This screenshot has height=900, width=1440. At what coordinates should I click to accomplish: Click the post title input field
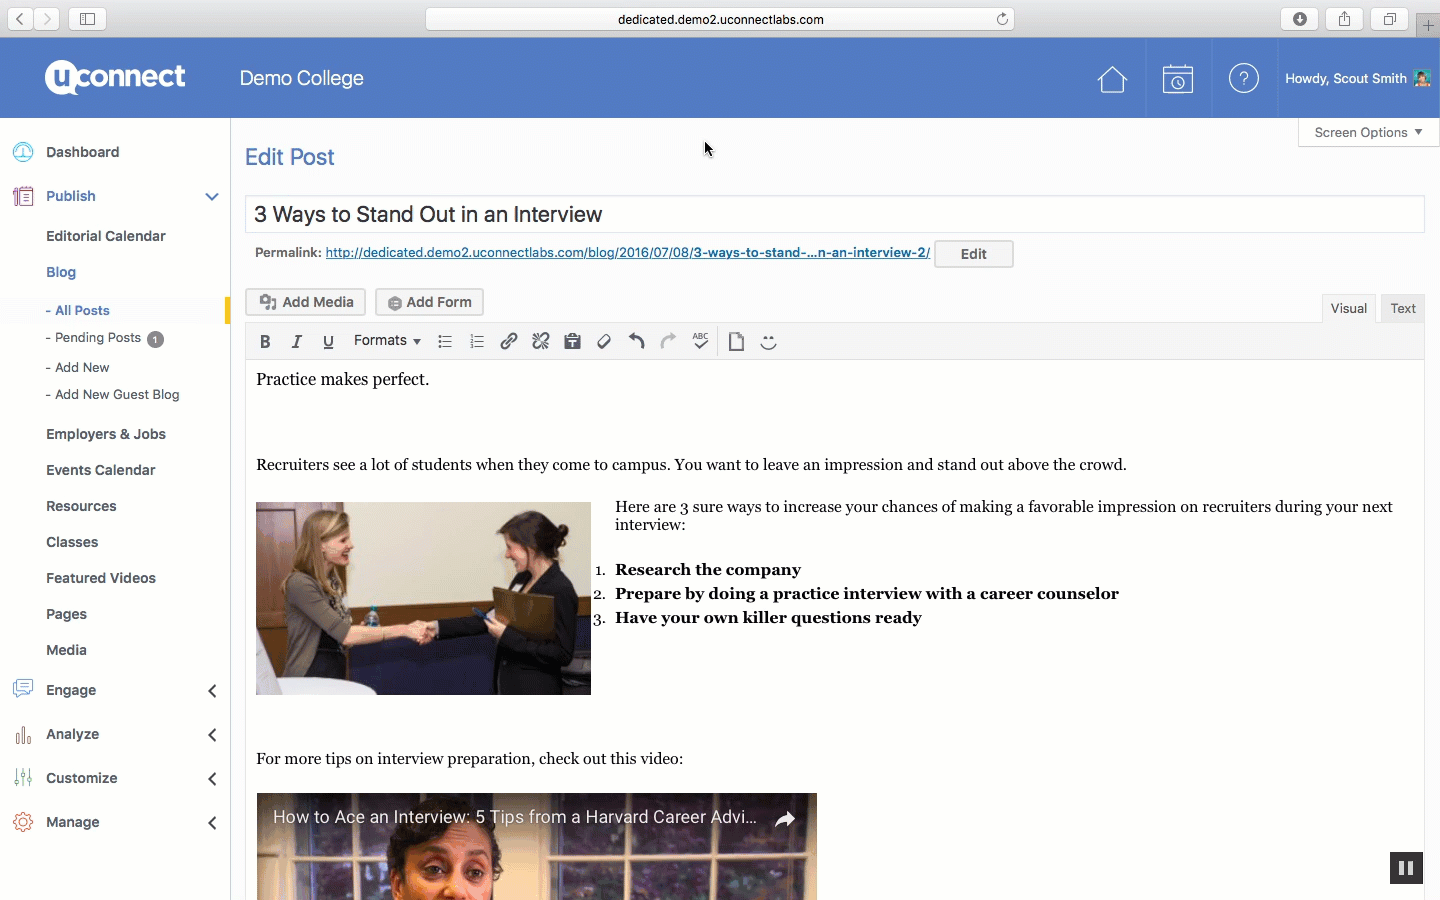(834, 215)
